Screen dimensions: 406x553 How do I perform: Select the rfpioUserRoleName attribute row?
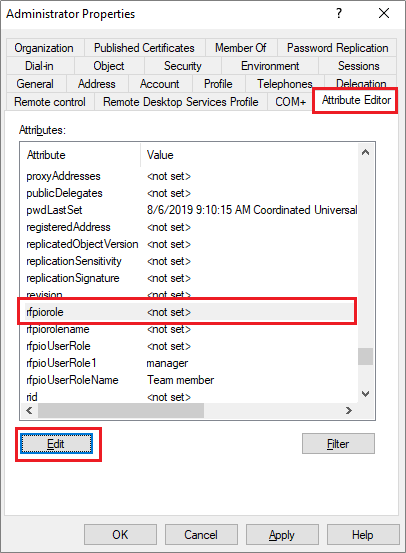click(191, 380)
